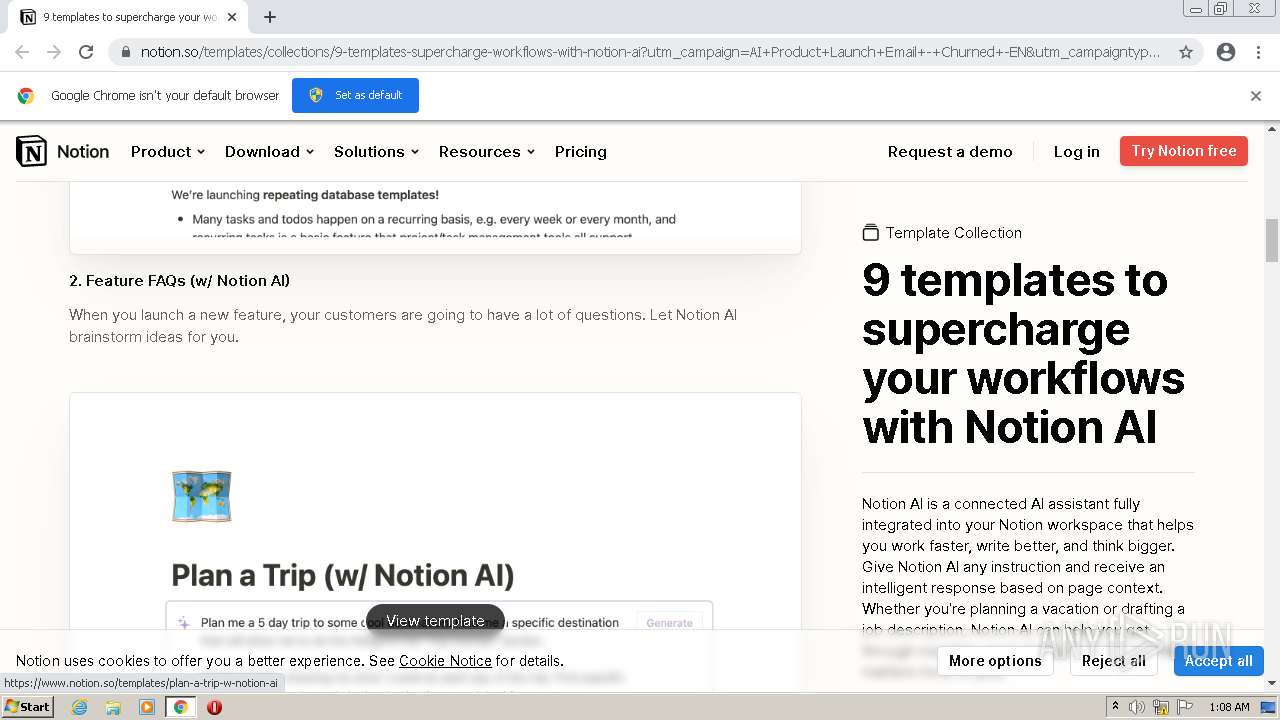Click the site lock icon in address bar
The width and height of the screenshot is (1280, 720).
pos(126,52)
